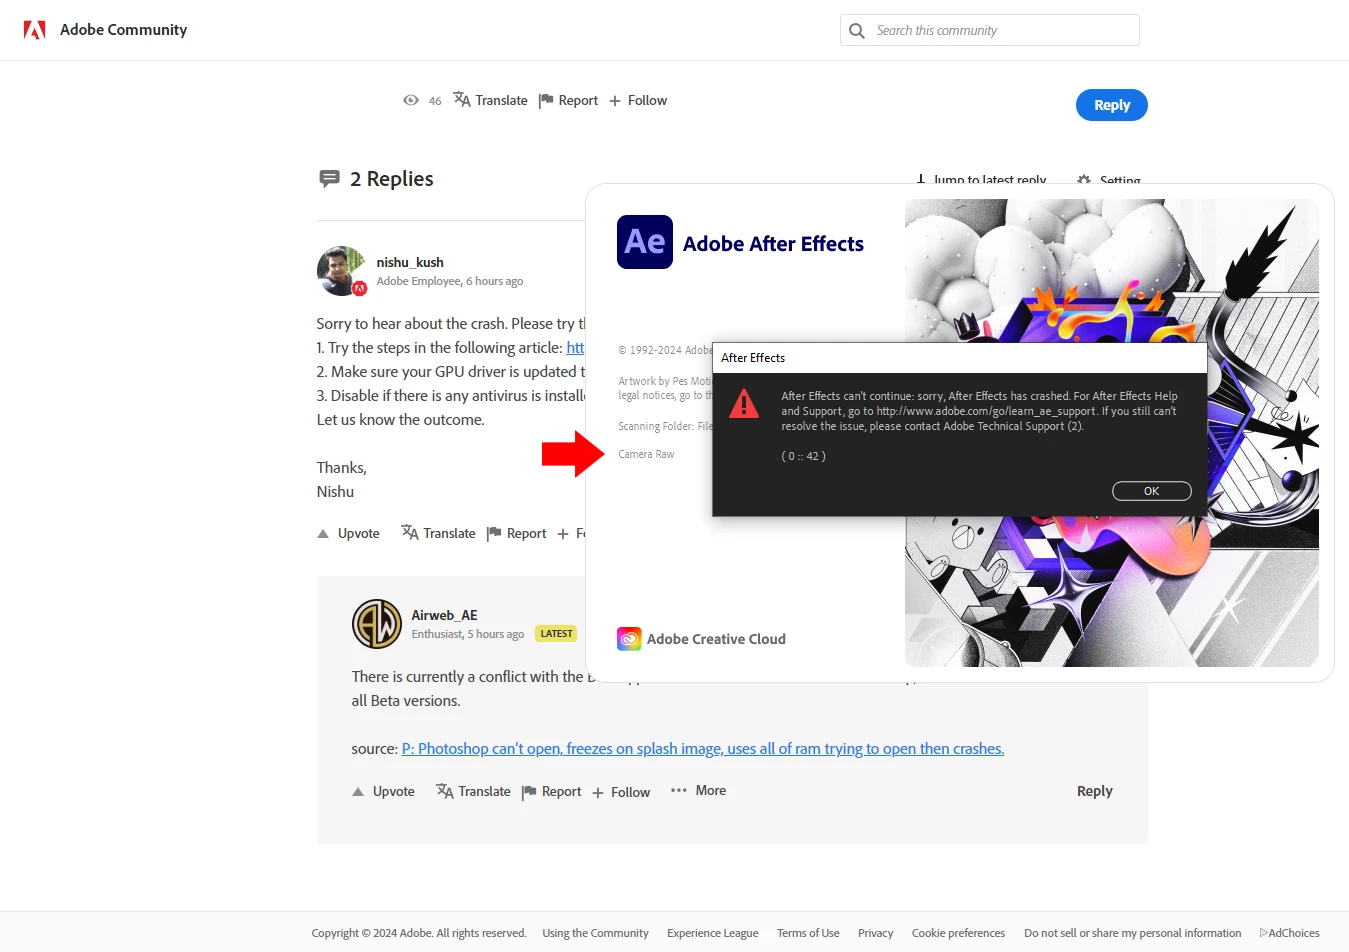Click 'Adobe Employee, 6 hours ago' text

point(450,281)
